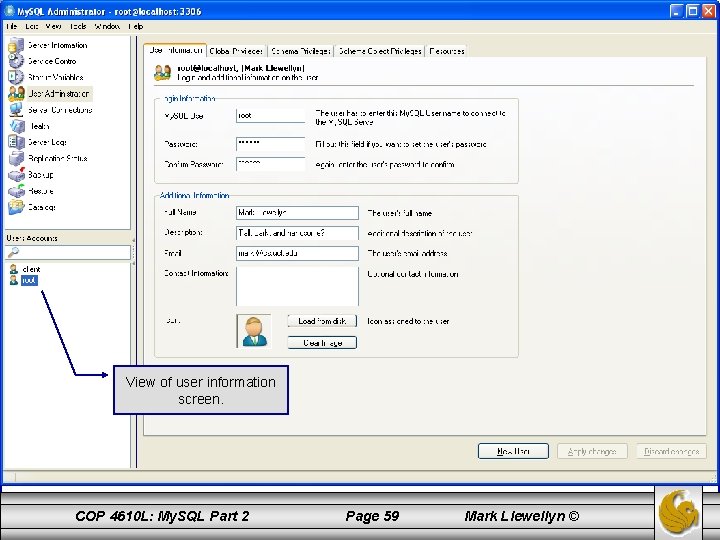Viewport: 720px width, 540px height.
Task: Click the Backup drive icon
Action: (x=17, y=174)
